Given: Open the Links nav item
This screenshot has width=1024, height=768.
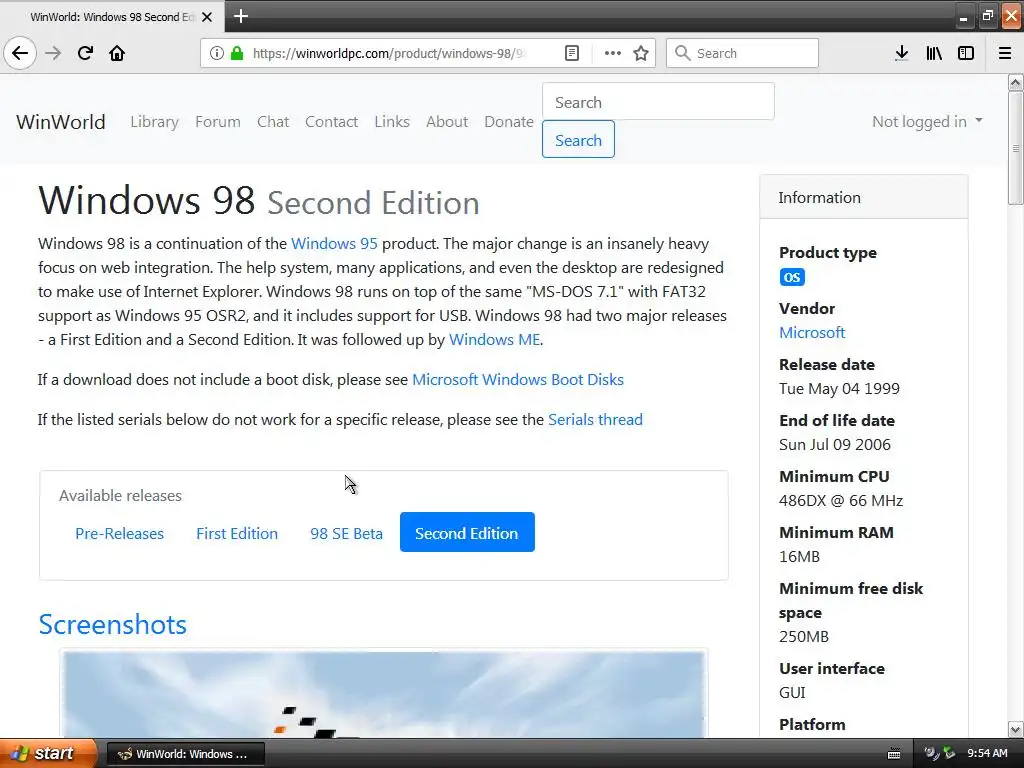Looking at the screenshot, I should tap(392, 122).
